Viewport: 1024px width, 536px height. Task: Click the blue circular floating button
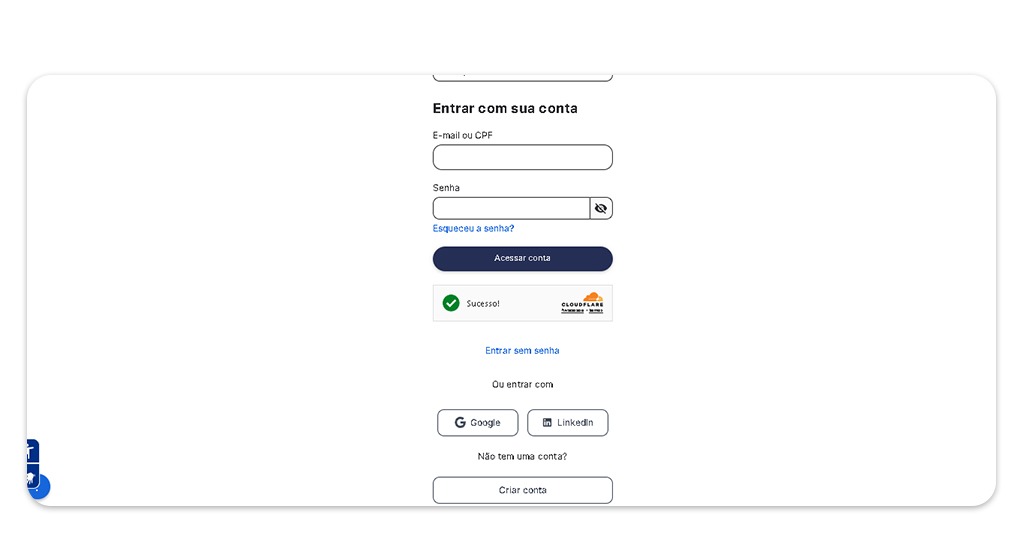point(40,488)
